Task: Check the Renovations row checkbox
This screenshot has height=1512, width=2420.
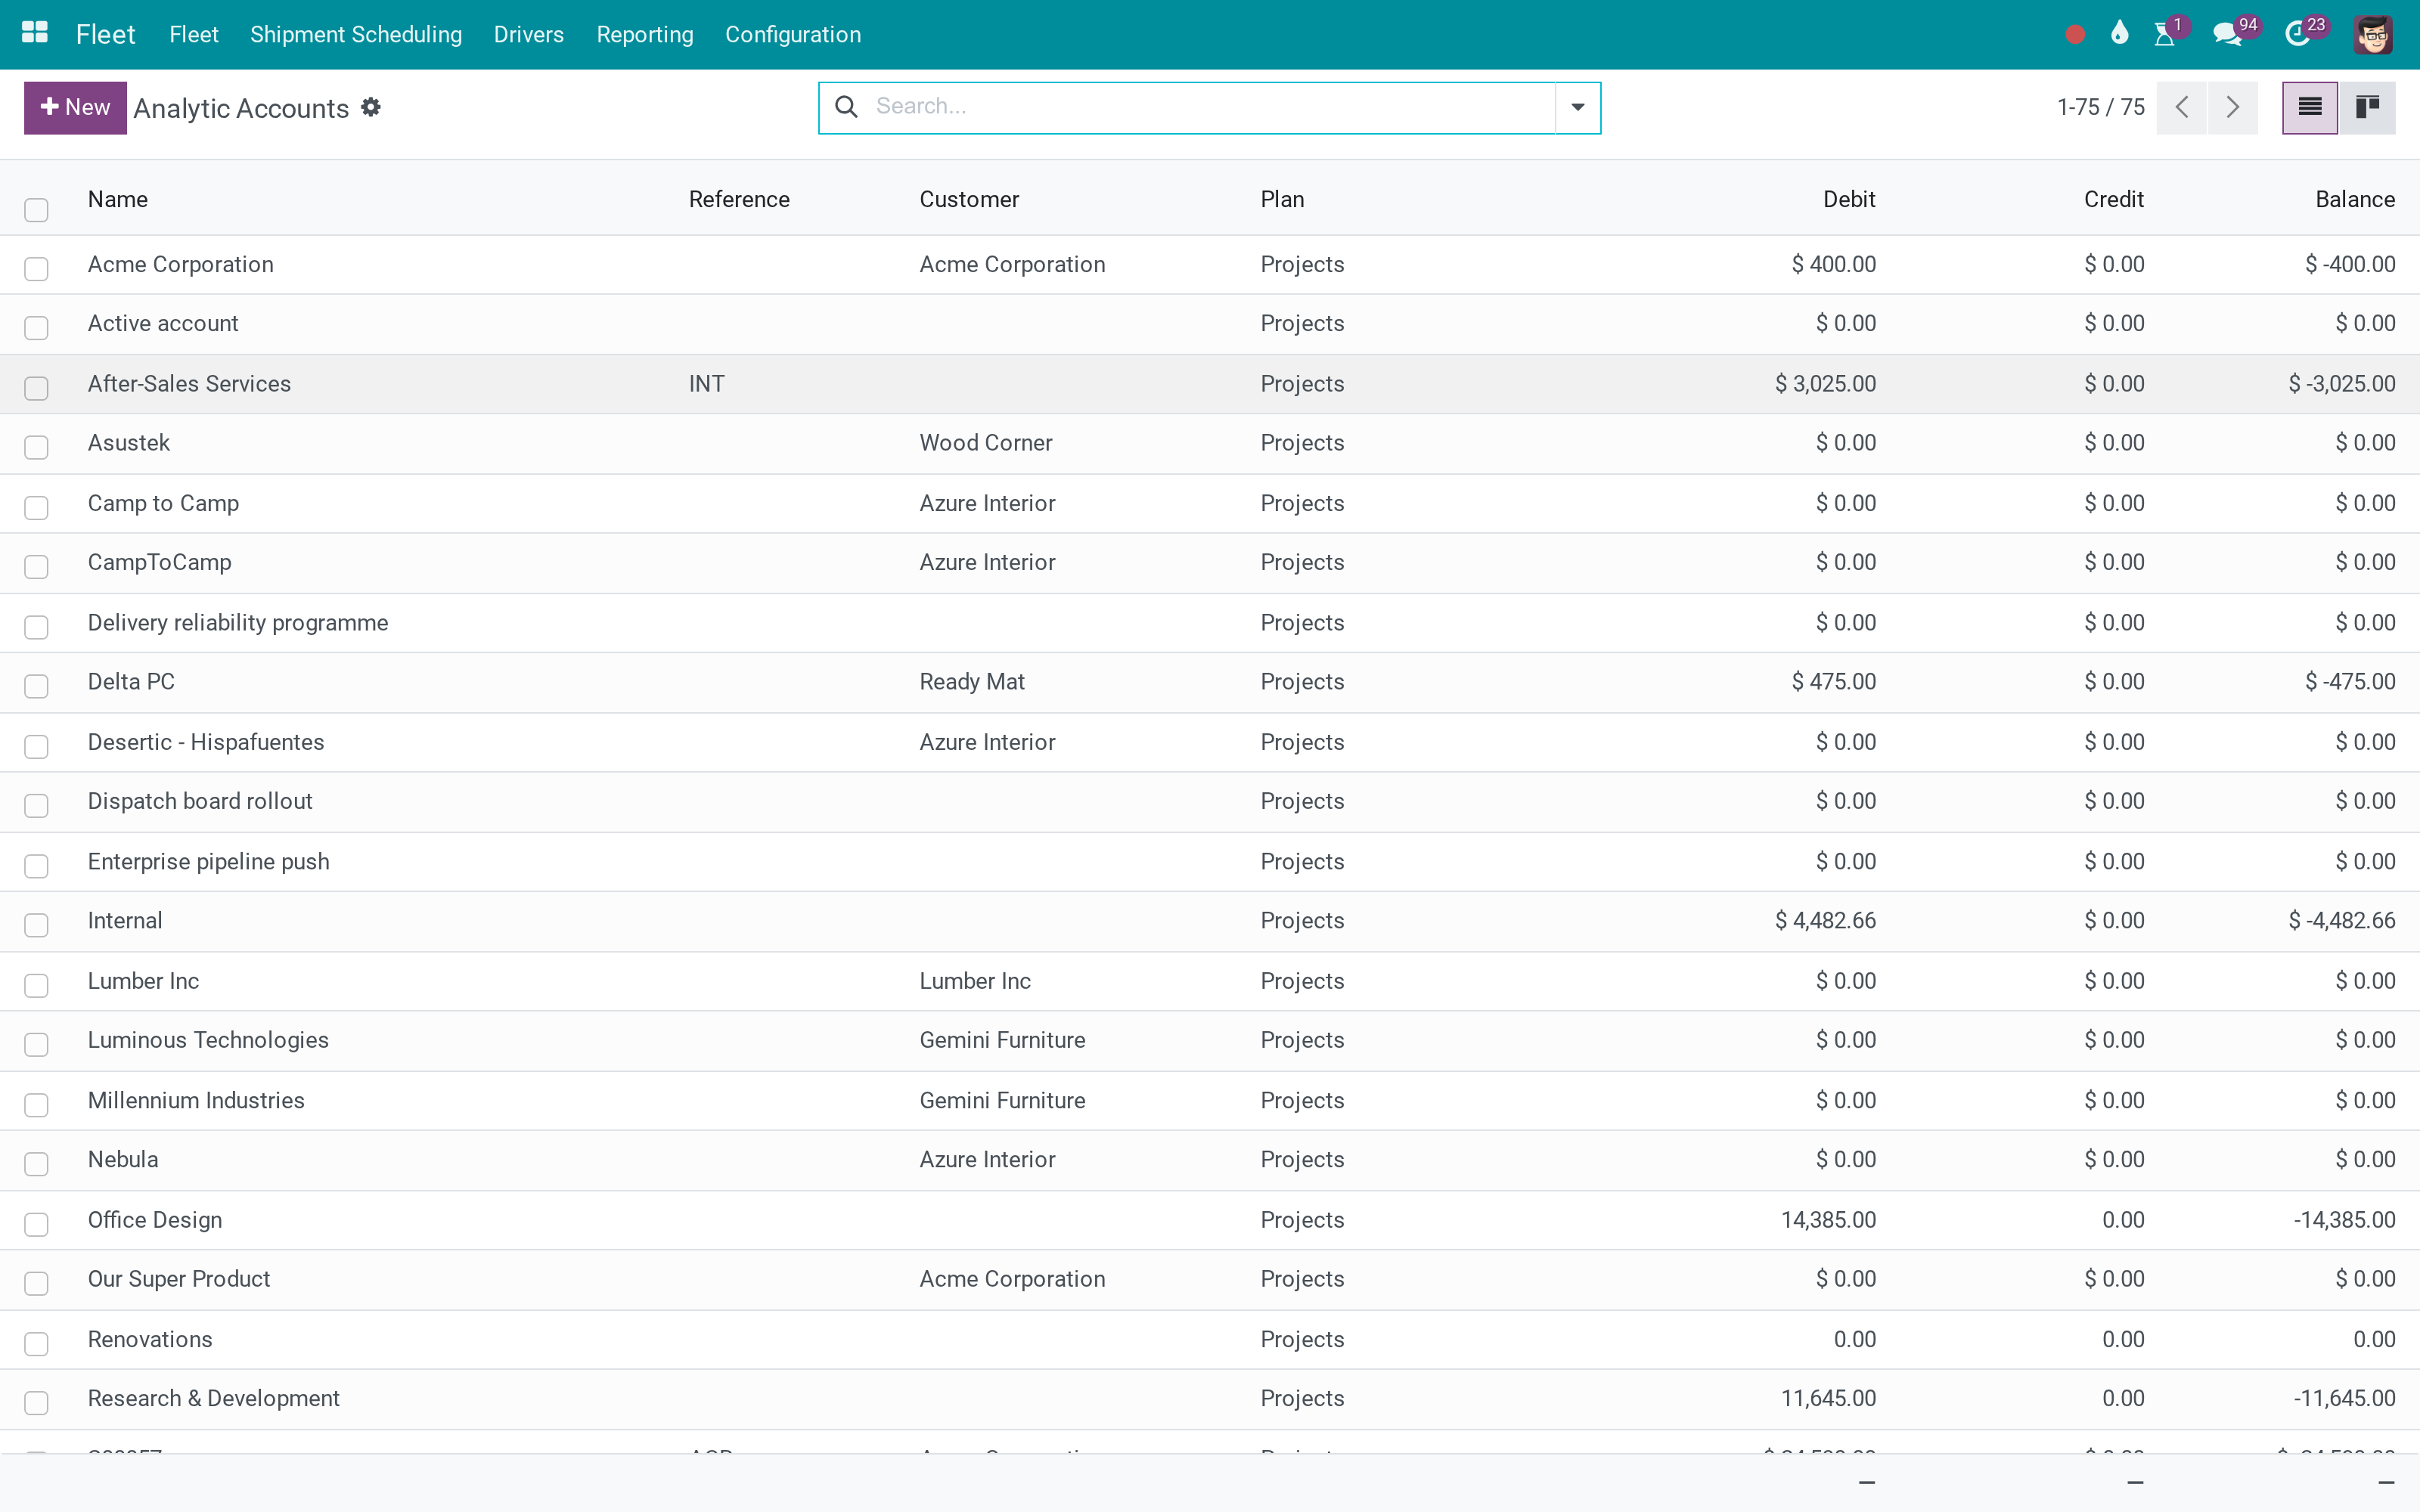Action: tap(36, 1343)
